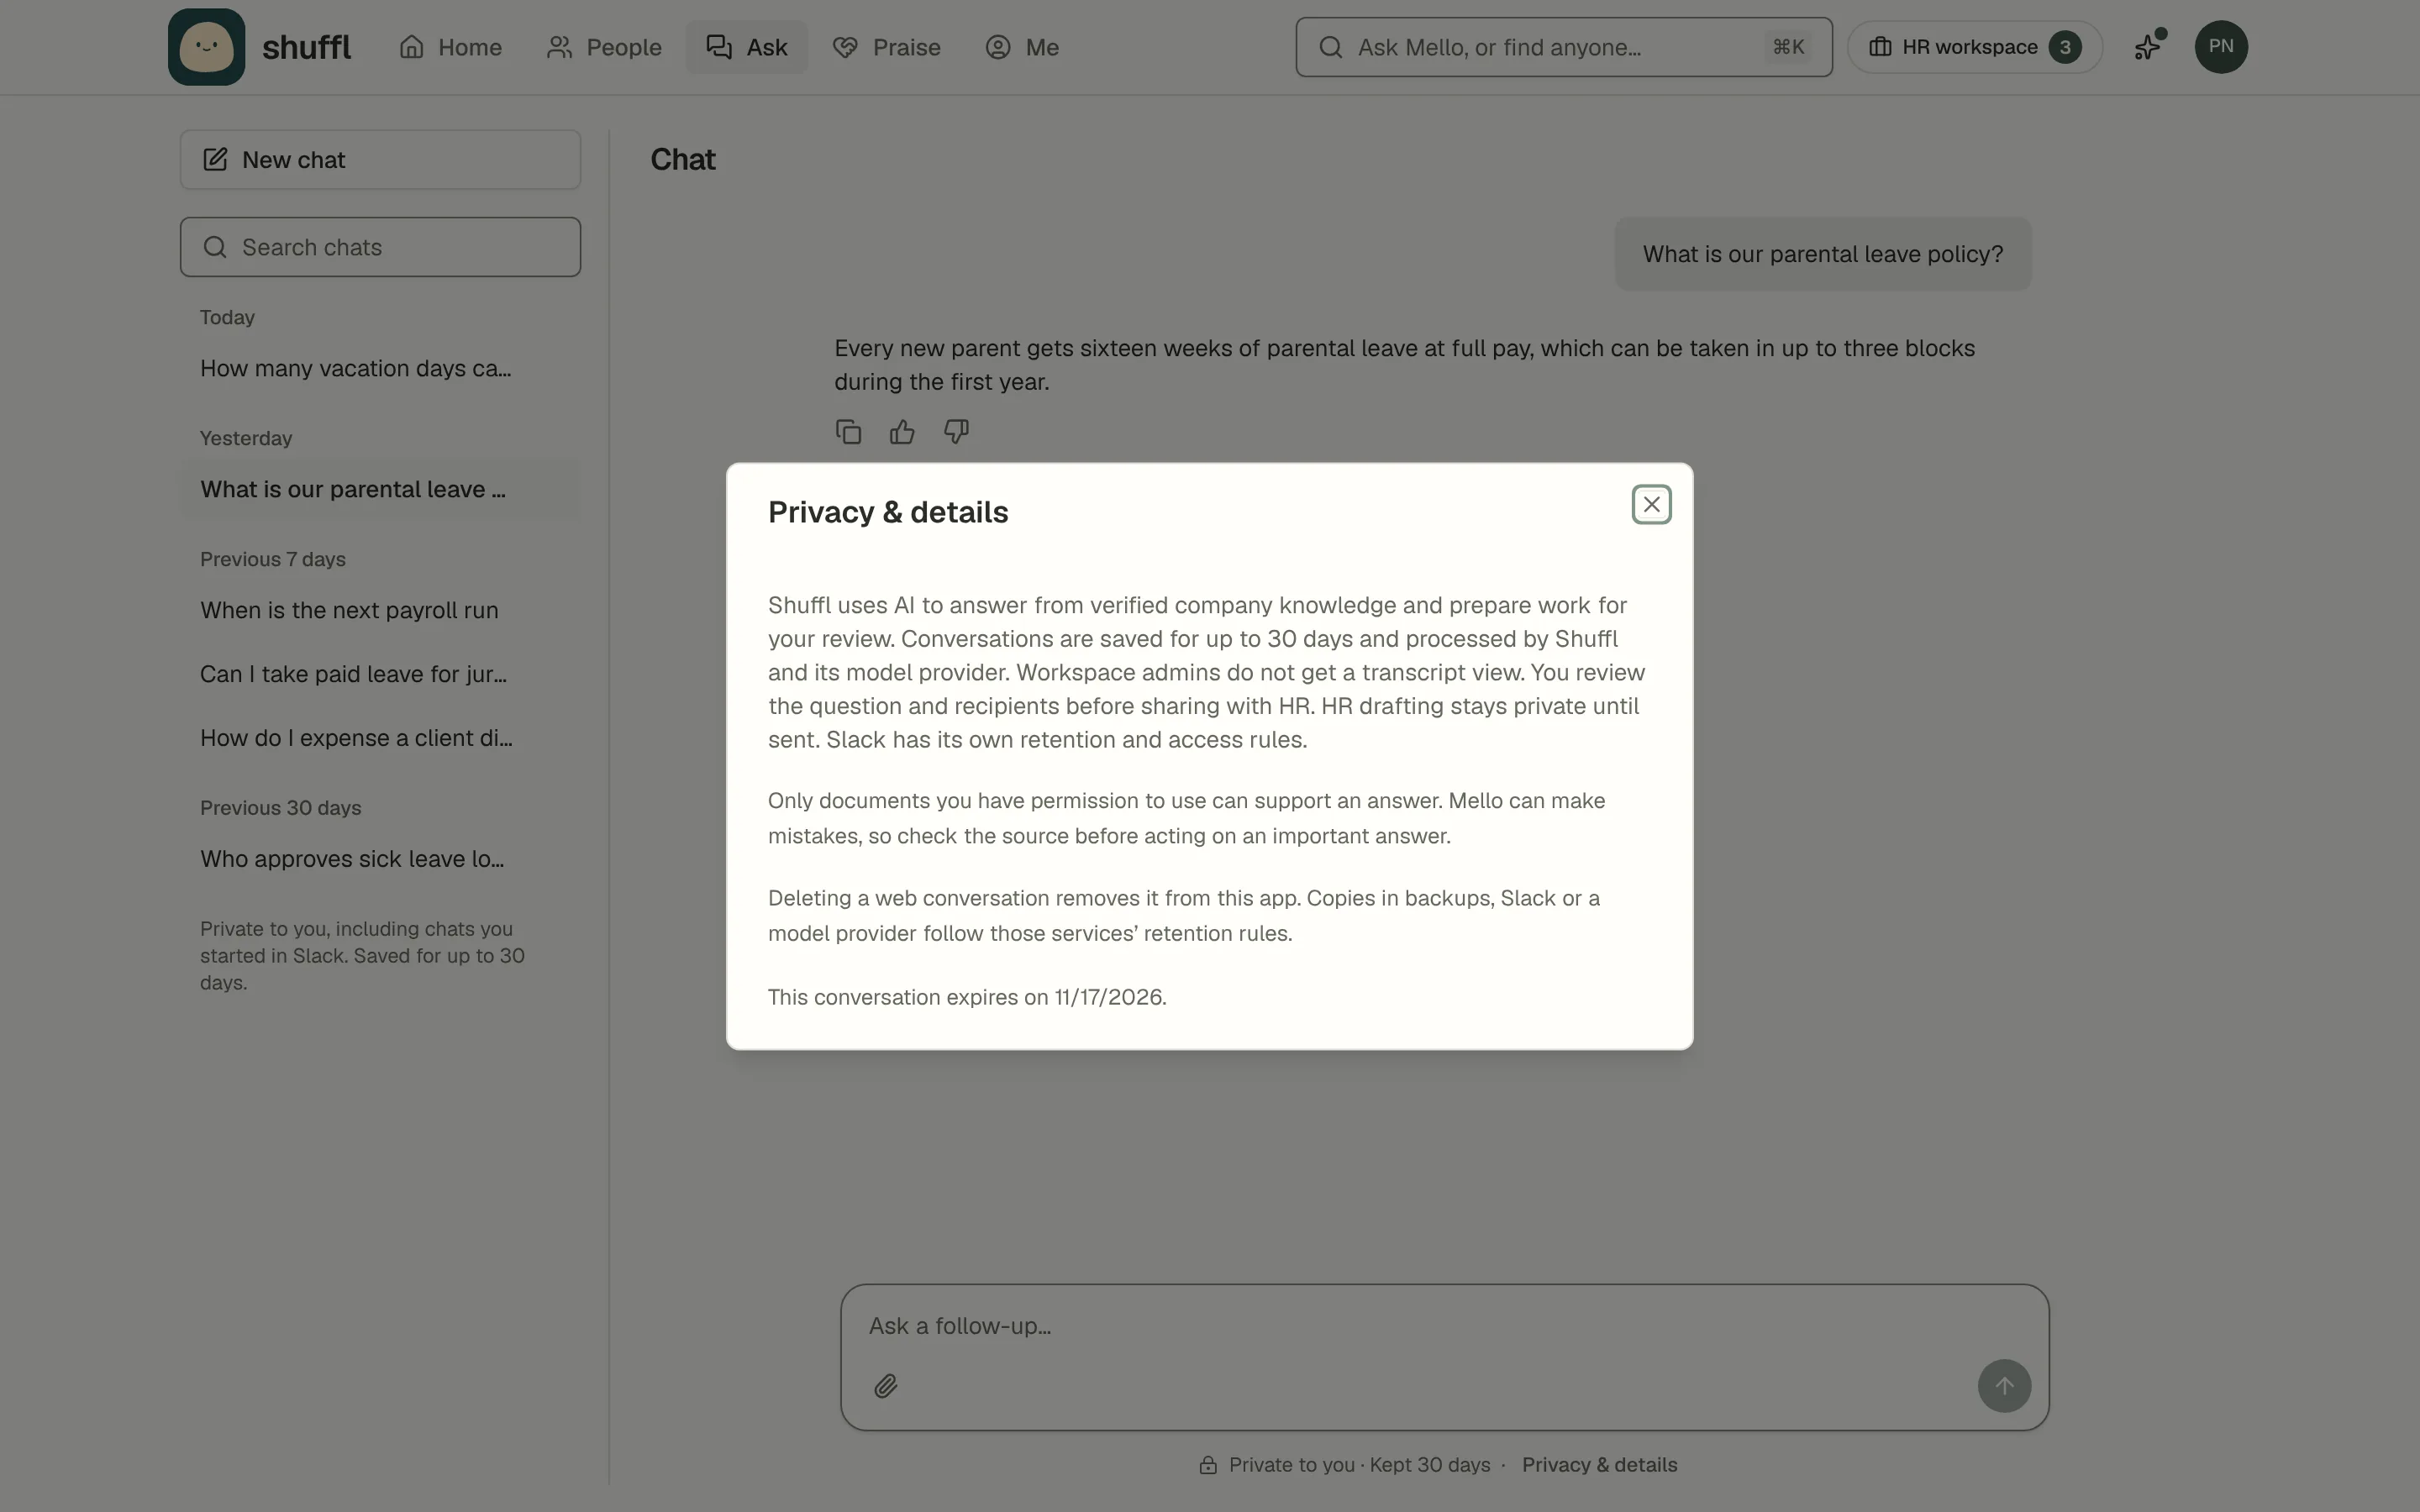The width and height of the screenshot is (2420, 1512).
Task: Click the Ask a follow-up input
Action: click(1444, 1326)
